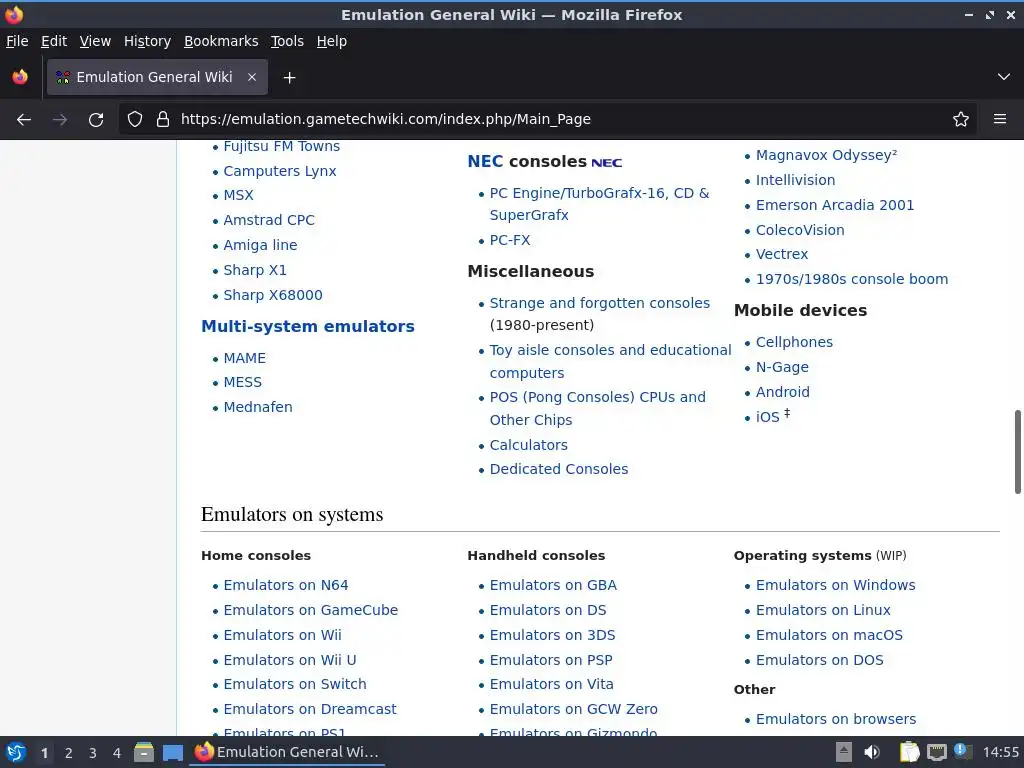Open the network monitor tray icon
The image size is (1024, 768).
tap(936, 752)
